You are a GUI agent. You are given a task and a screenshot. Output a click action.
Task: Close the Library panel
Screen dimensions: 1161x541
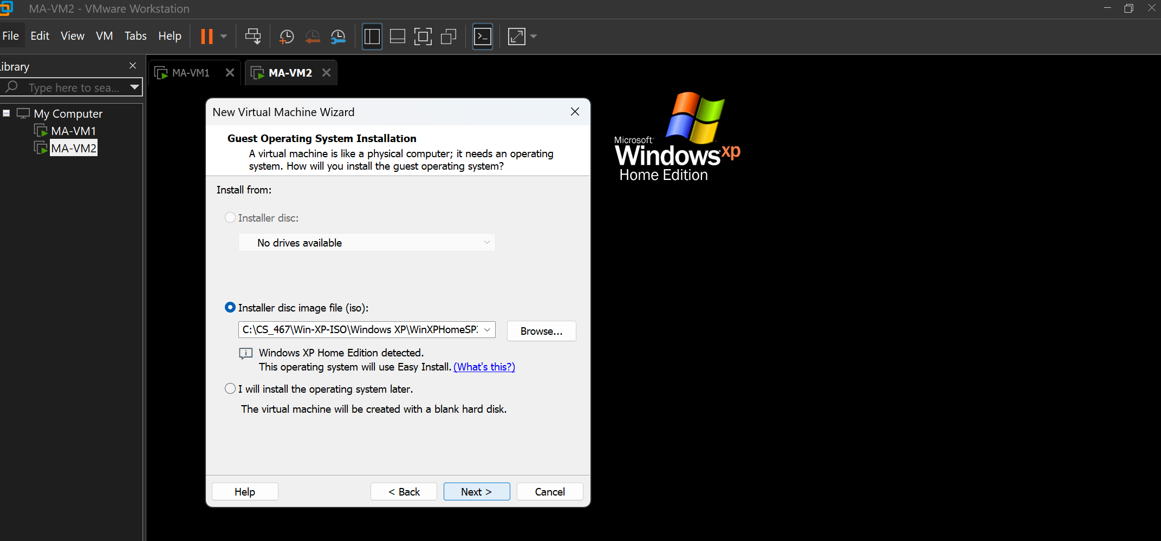pyautogui.click(x=133, y=66)
